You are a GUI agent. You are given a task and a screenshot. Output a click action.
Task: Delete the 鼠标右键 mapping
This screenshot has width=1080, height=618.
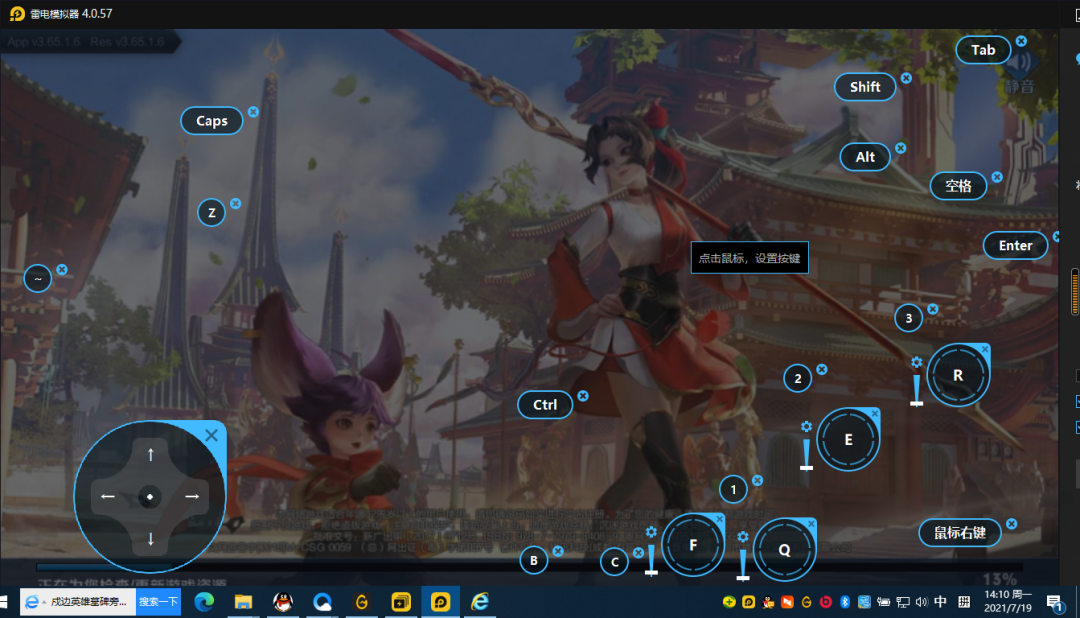pos(1012,524)
